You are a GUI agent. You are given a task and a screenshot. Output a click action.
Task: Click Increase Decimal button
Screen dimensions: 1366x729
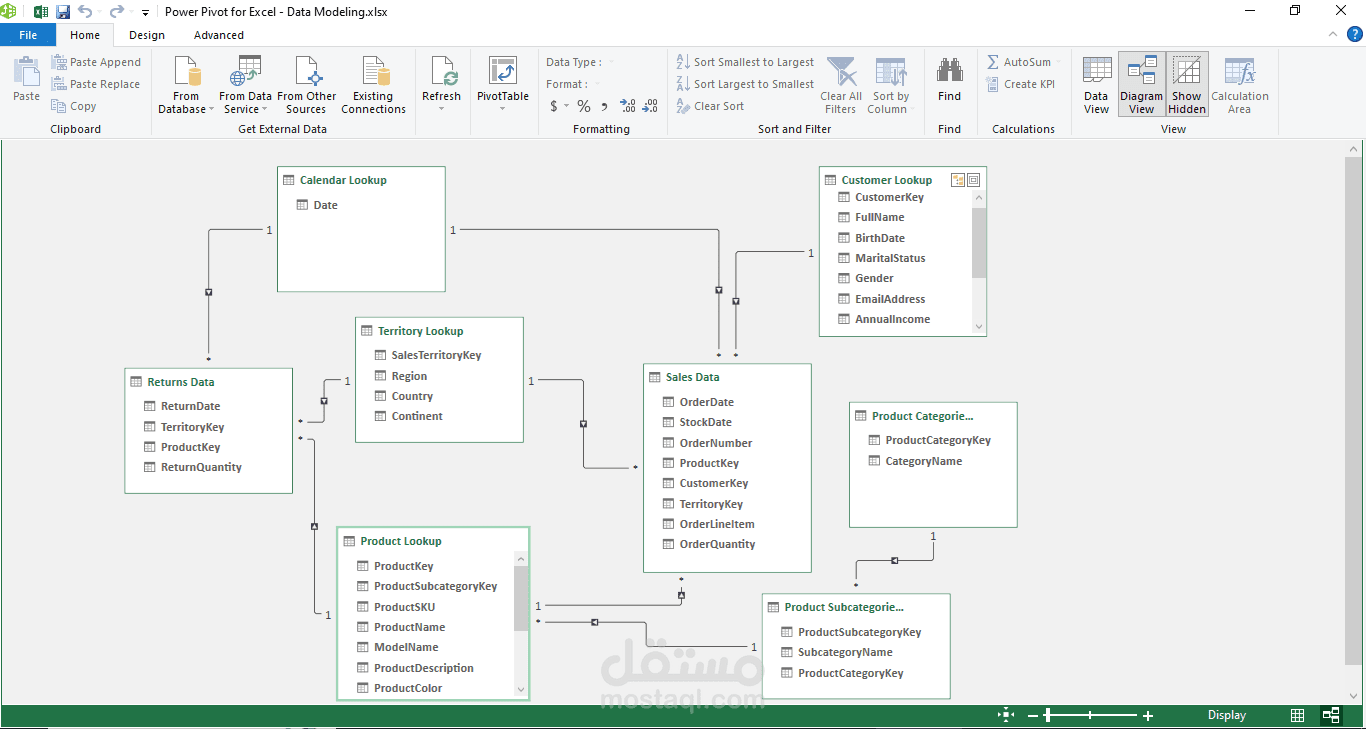coord(628,106)
